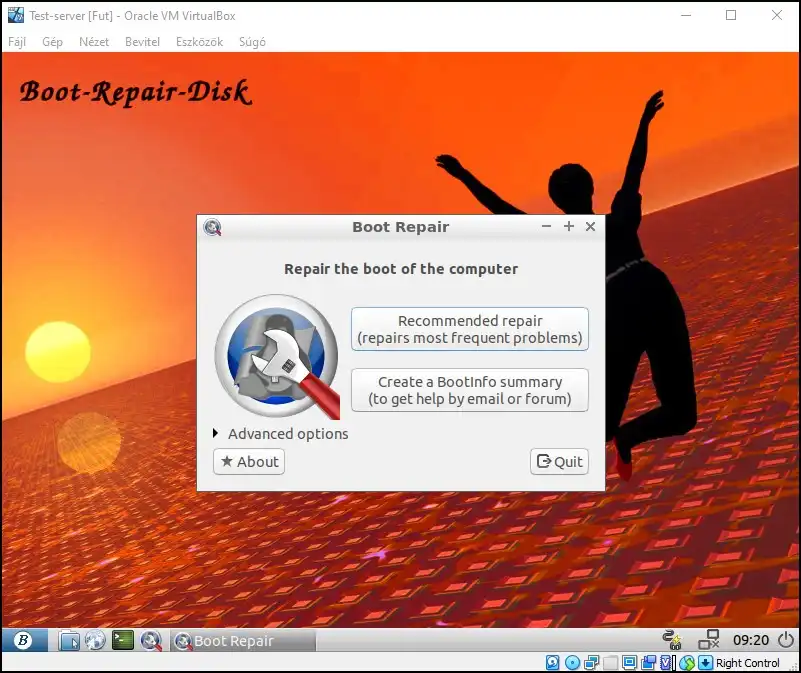
Task: Open the web browser globe icon
Action: point(95,640)
